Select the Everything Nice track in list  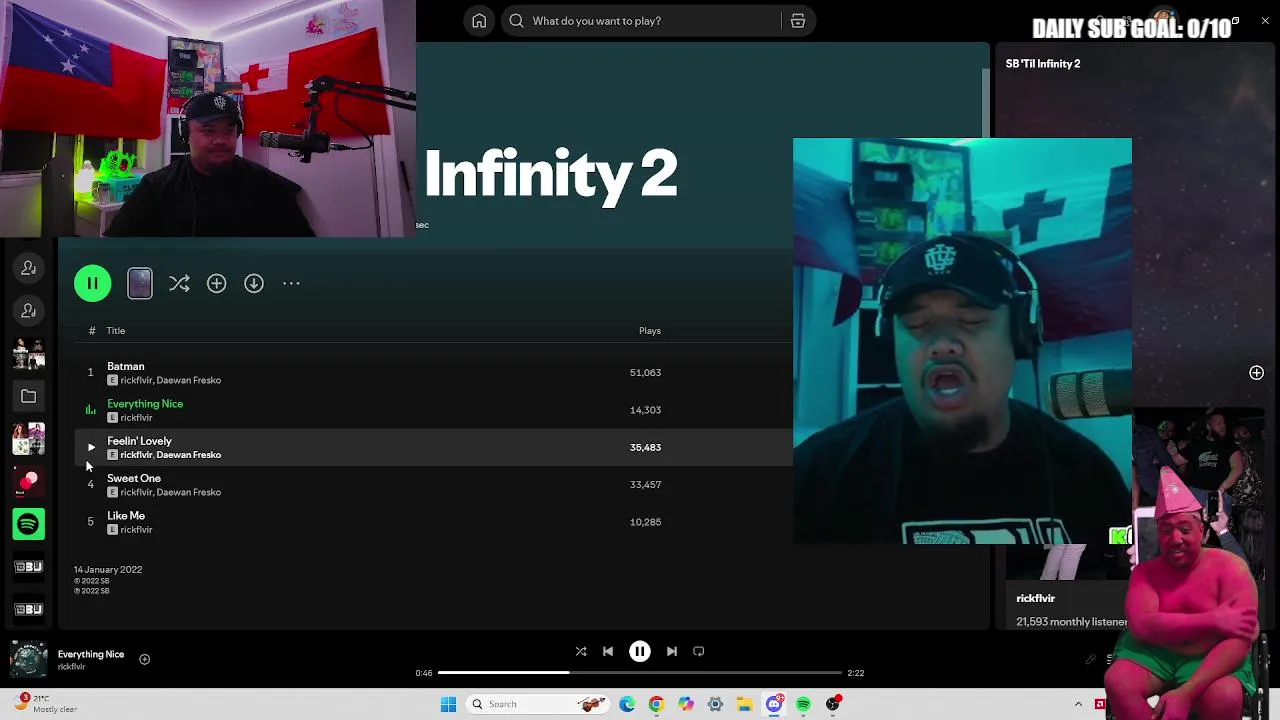point(145,404)
